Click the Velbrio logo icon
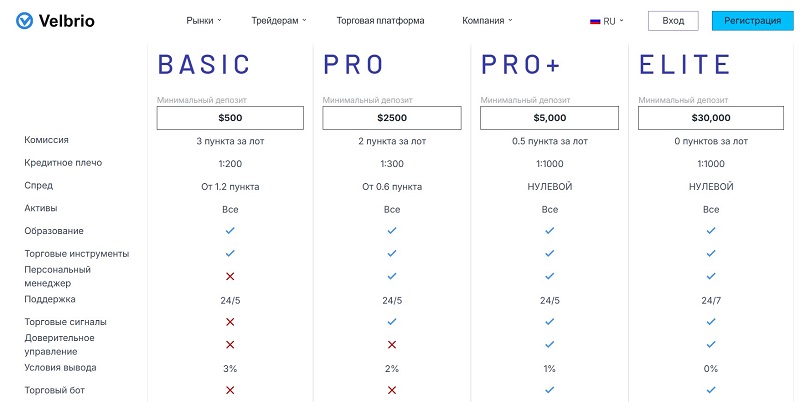The height and width of the screenshot is (402, 800). point(24,21)
